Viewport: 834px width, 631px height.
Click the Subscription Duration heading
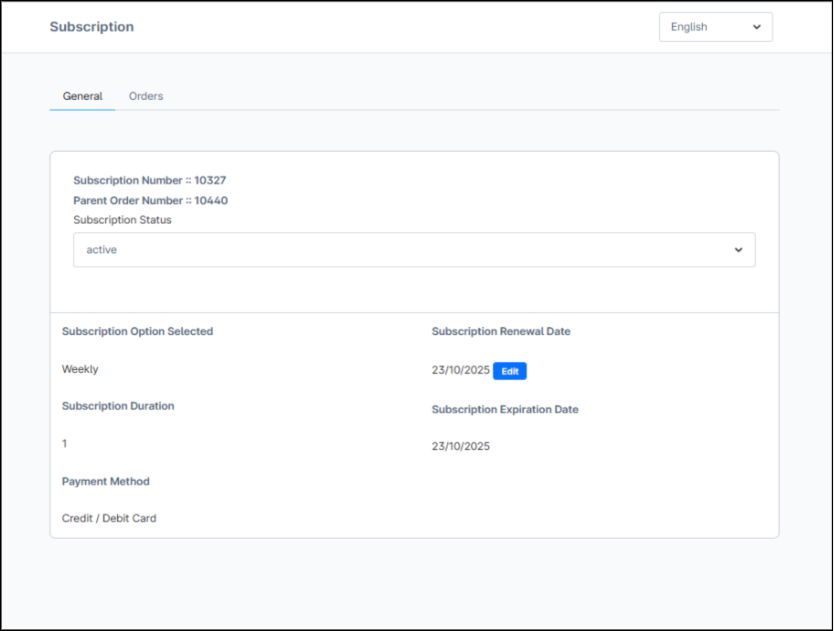[118, 406]
